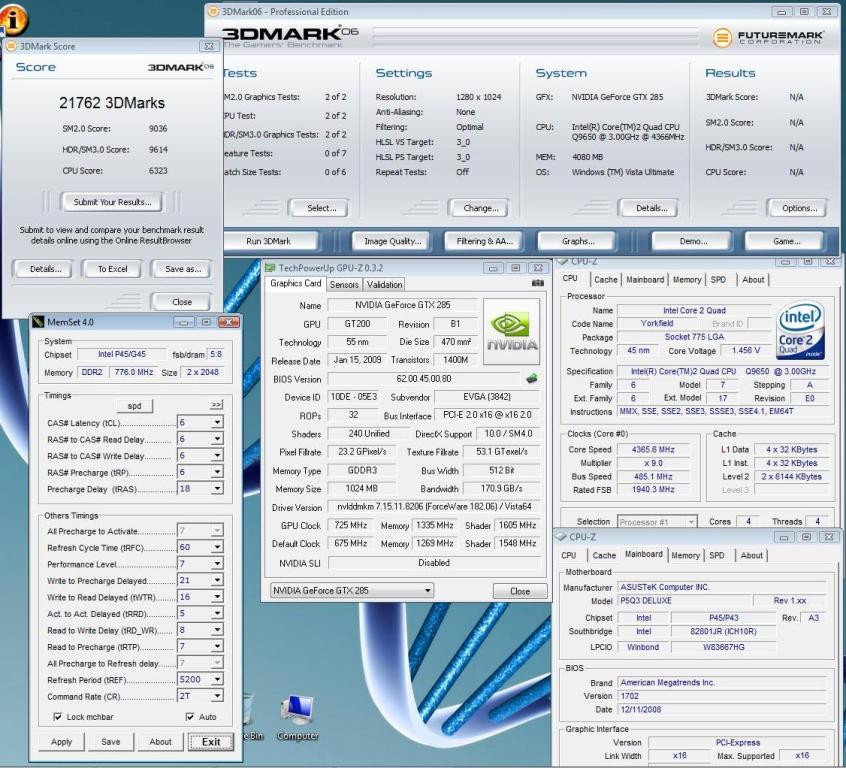Open the SPD tab in lower CPU-Z
The image size is (846, 768).
(x=717, y=555)
